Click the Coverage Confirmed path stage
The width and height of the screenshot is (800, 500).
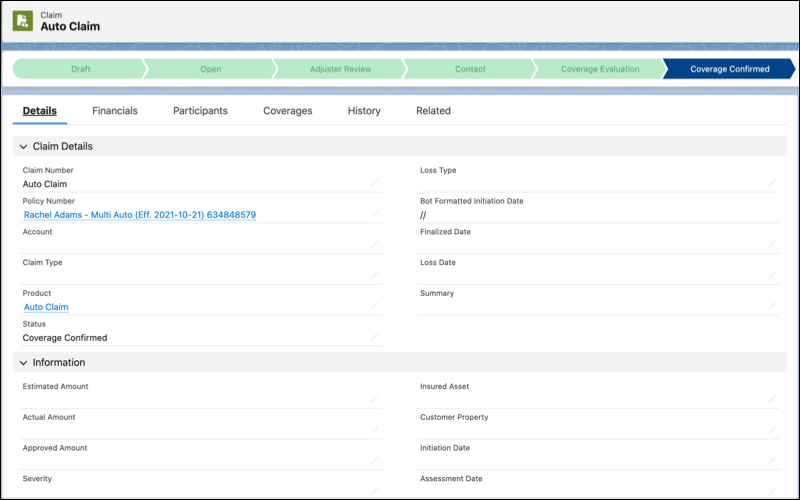(x=730, y=69)
